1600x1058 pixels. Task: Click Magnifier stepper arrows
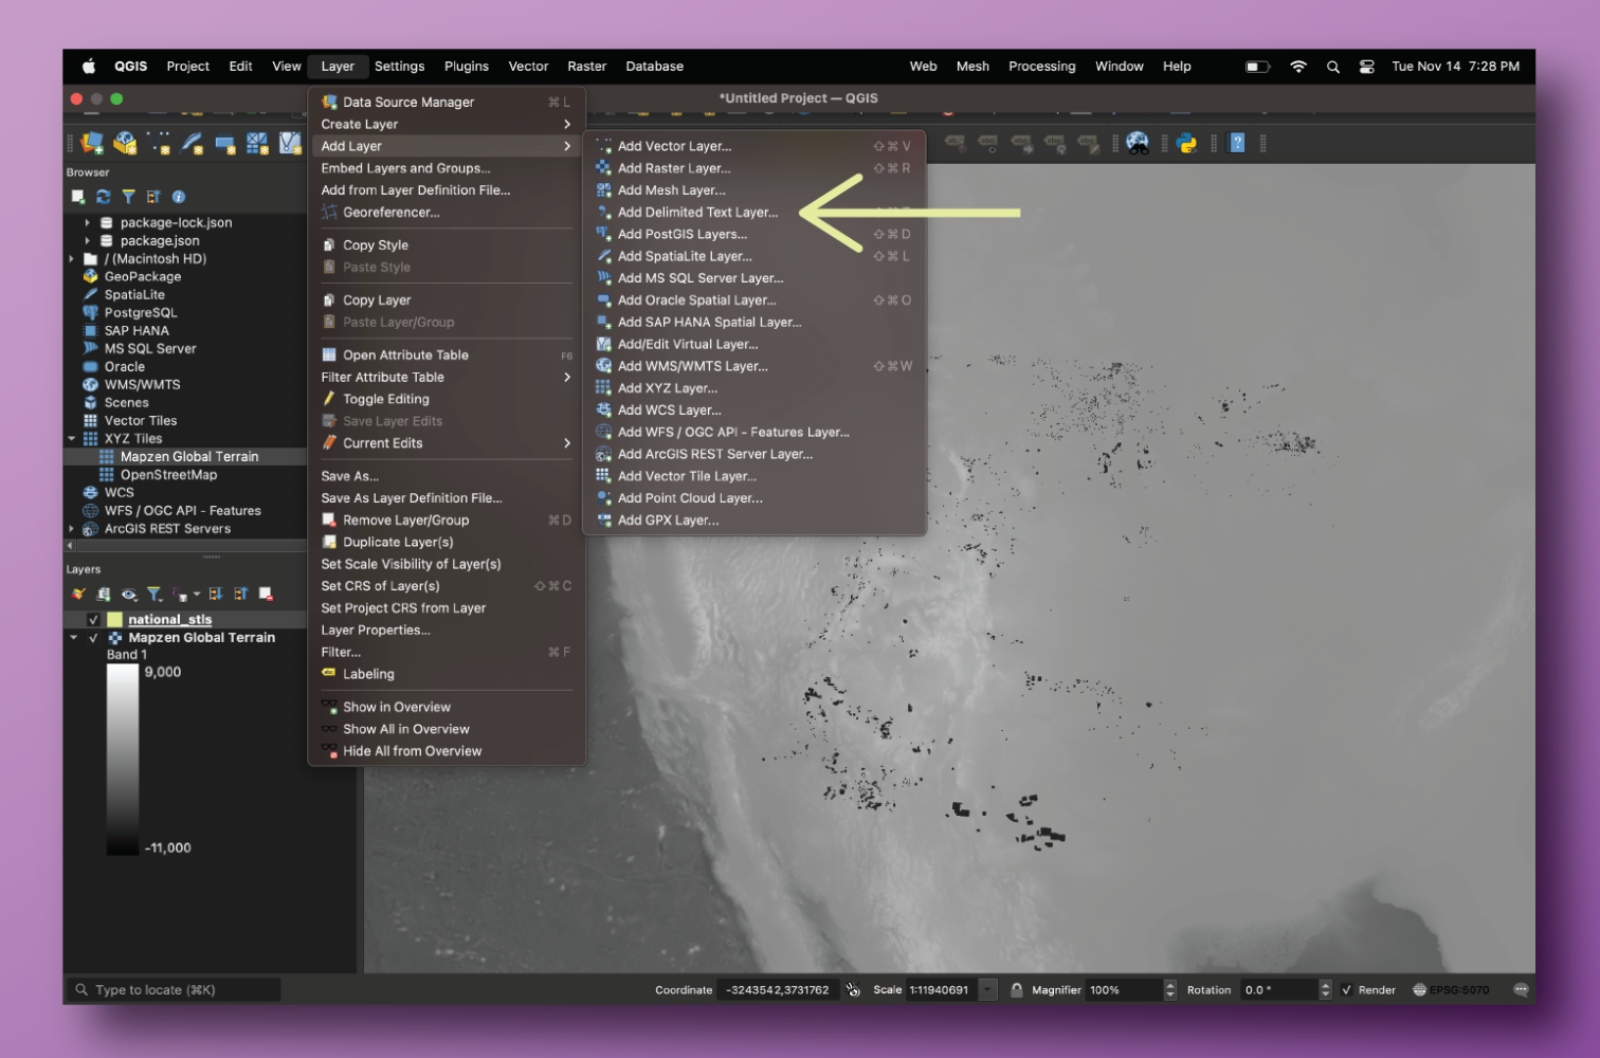[1171, 990]
